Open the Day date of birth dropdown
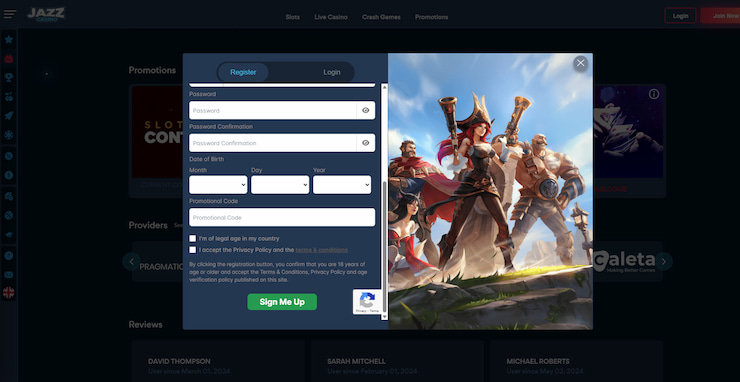Screen dimensions: 740x382 click(280, 185)
